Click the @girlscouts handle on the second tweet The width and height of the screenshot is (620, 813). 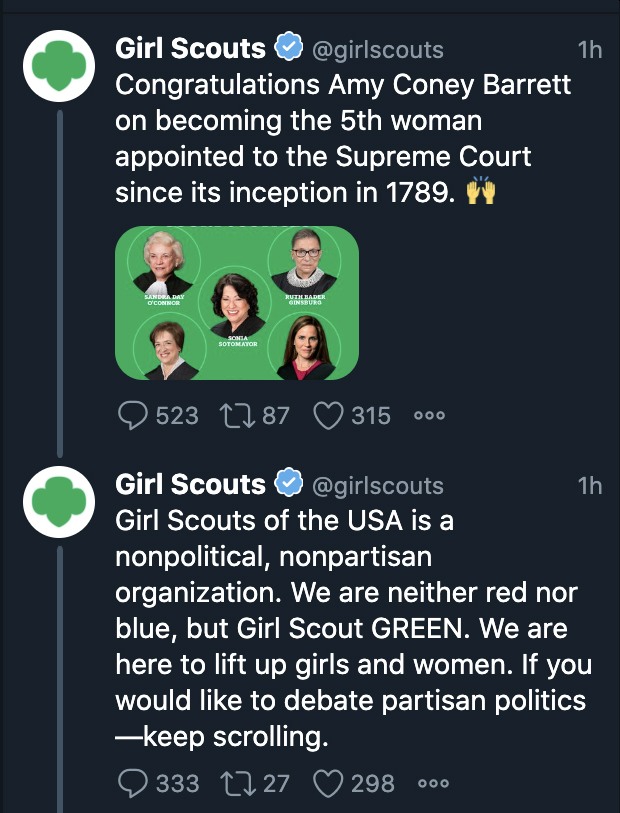378,486
